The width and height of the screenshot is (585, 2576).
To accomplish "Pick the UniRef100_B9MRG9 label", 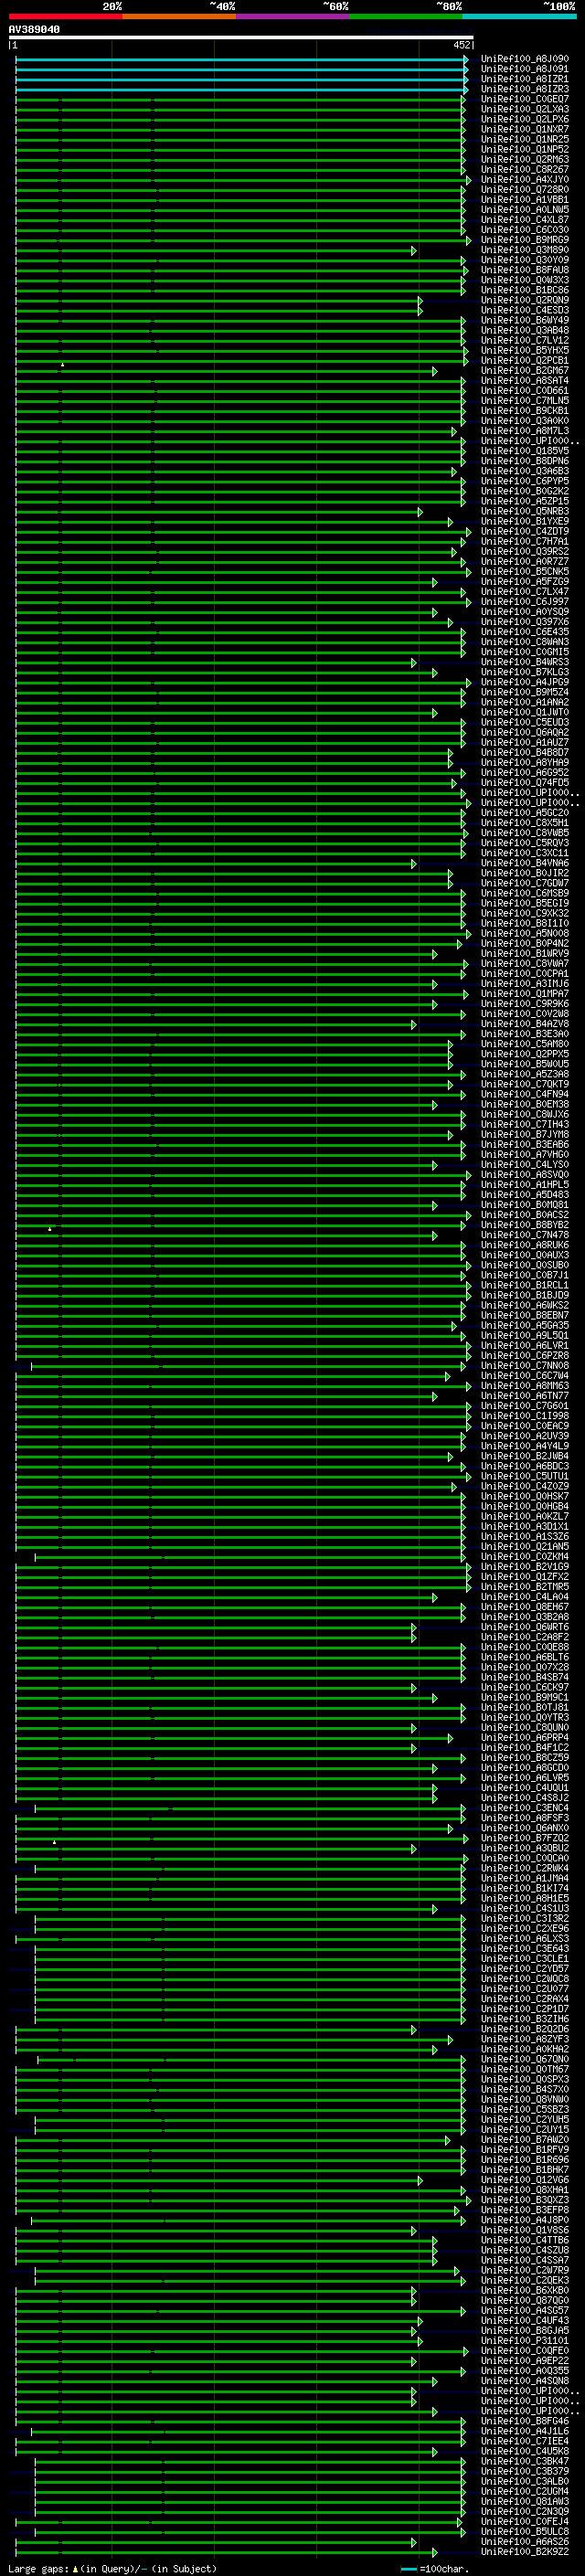I will pyautogui.click(x=525, y=240).
